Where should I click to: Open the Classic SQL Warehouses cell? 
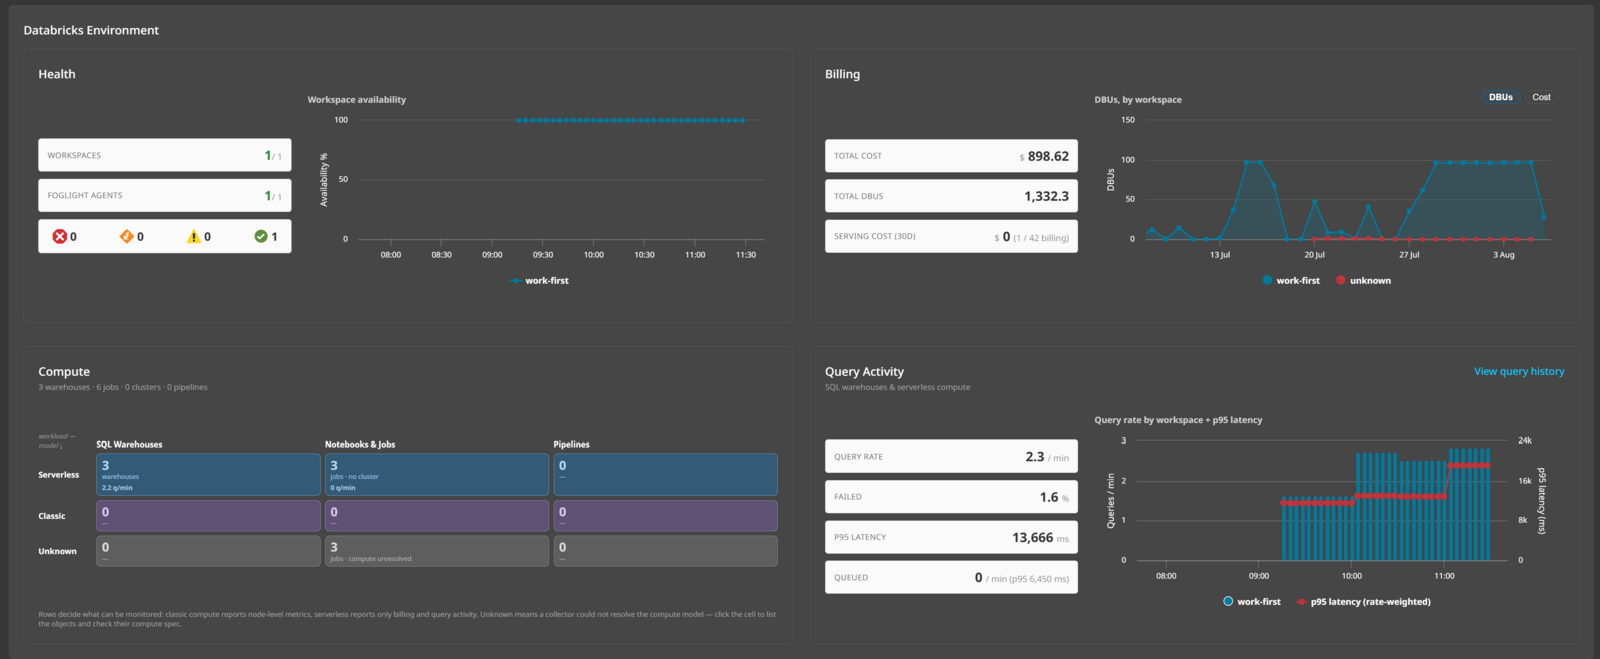click(208, 516)
